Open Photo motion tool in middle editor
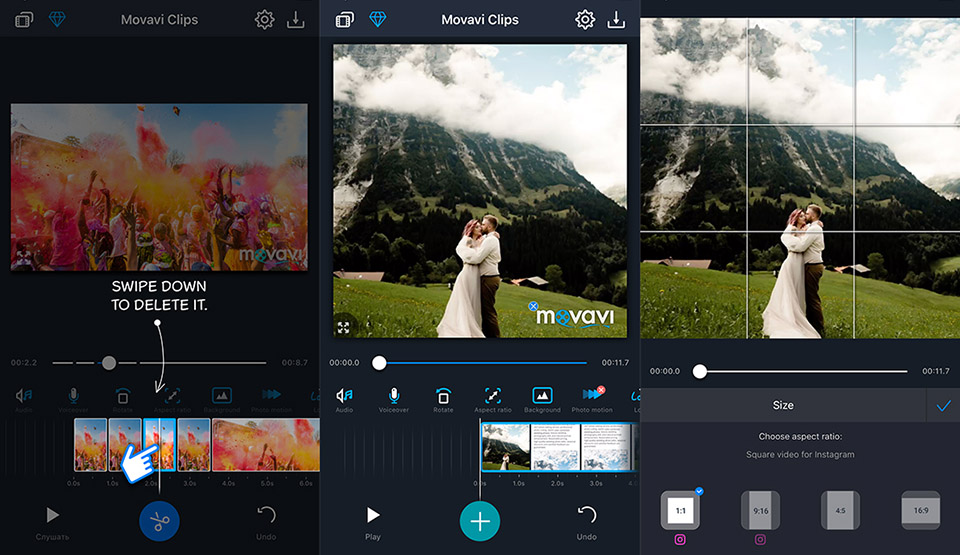 [x=592, y=398]
